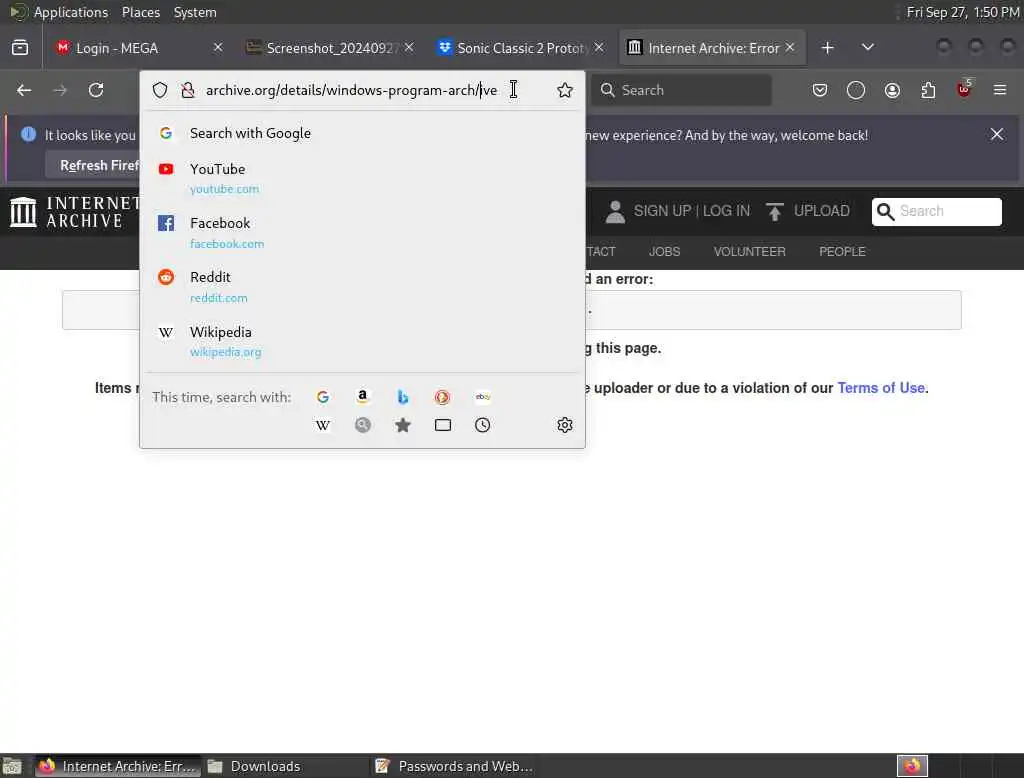
Task: Close the Sonic Classic 2 tab
Action: pos(599,48)
